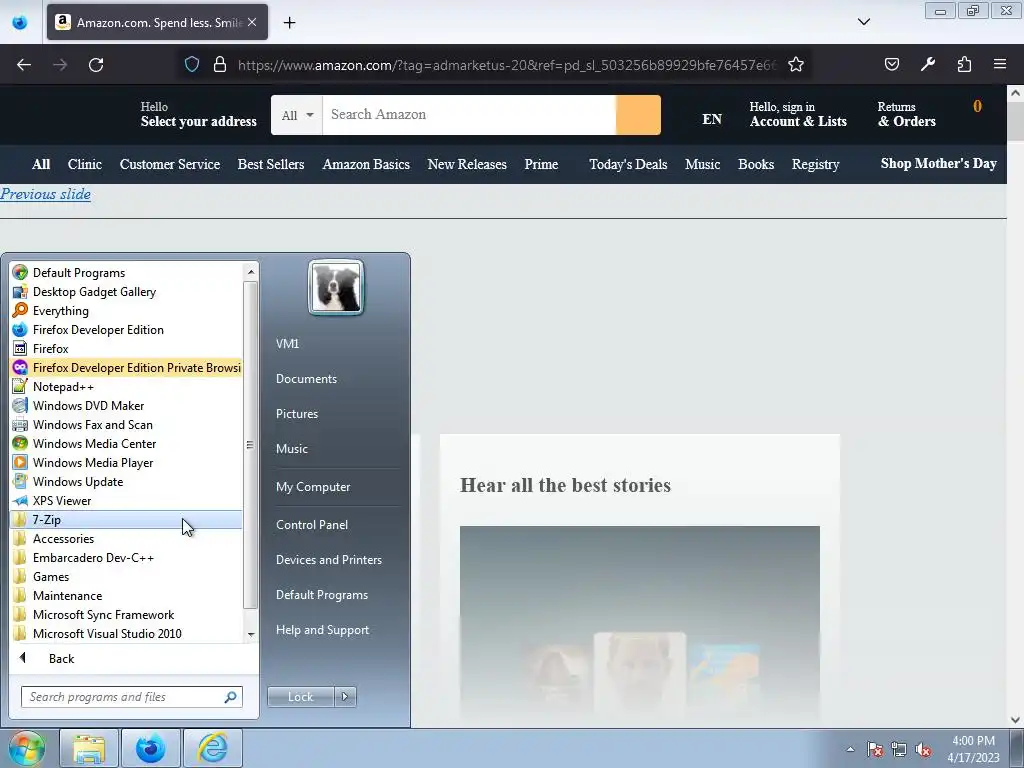Launch Desktop Gadget Gallery
This screenshot has height=768, width=1024.
[126, 291]
